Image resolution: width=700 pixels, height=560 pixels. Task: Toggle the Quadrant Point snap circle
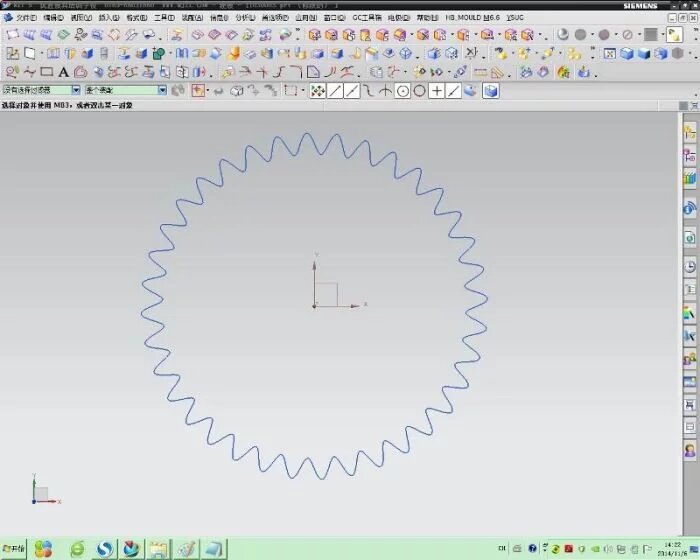coord(420,91)
